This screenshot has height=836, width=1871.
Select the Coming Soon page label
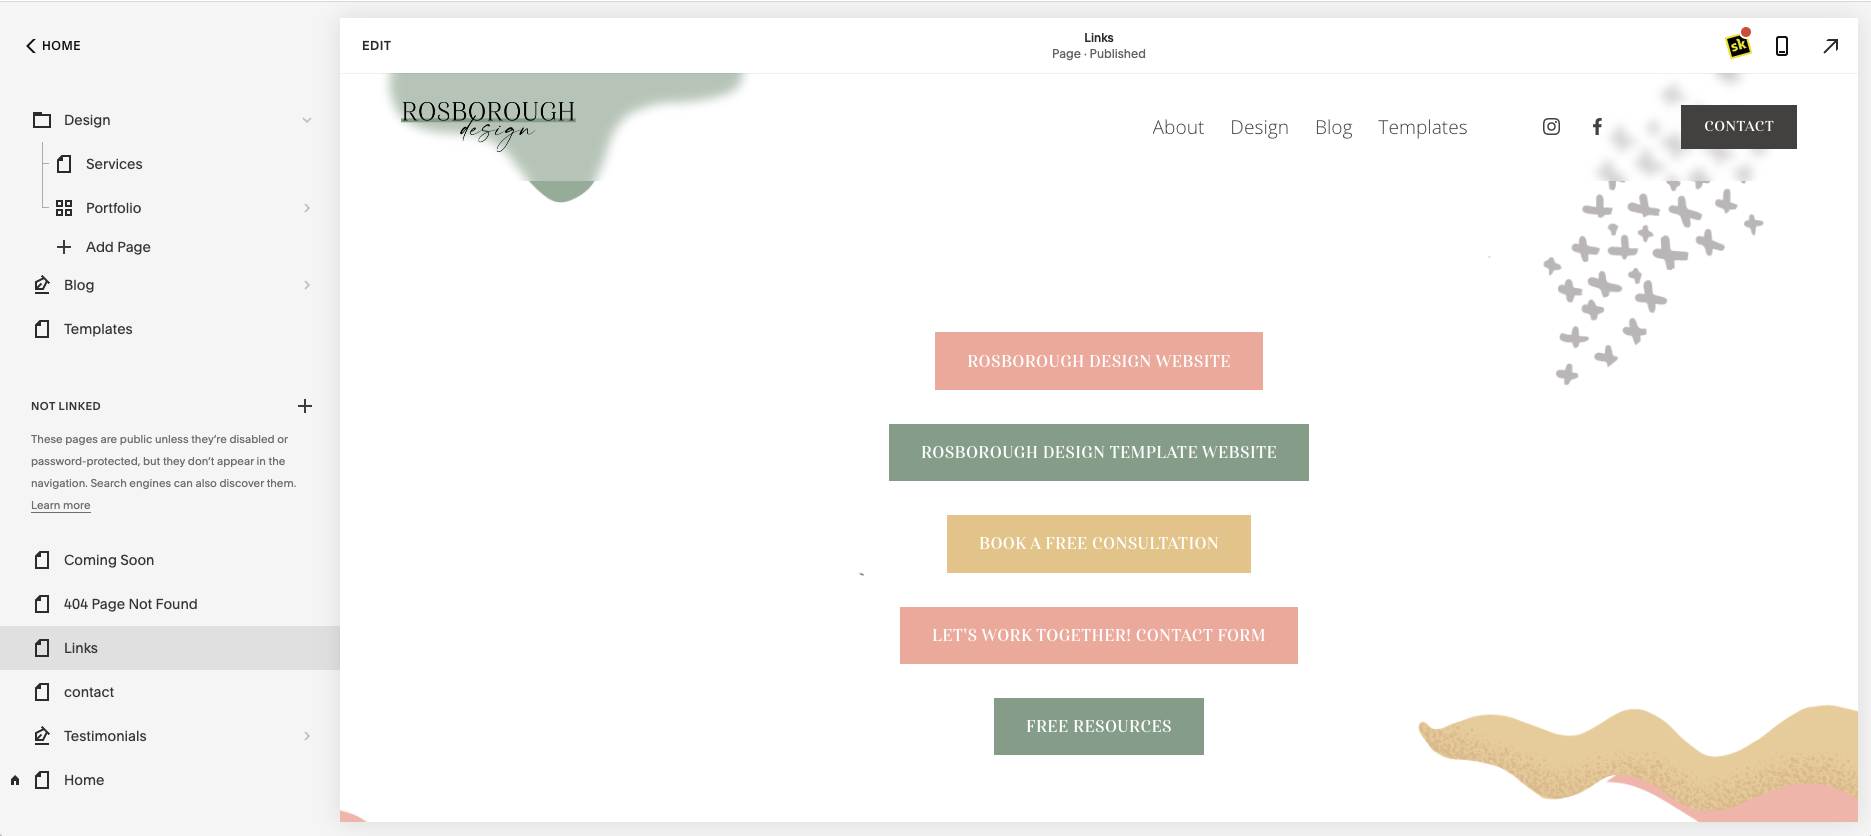(109, 560)
